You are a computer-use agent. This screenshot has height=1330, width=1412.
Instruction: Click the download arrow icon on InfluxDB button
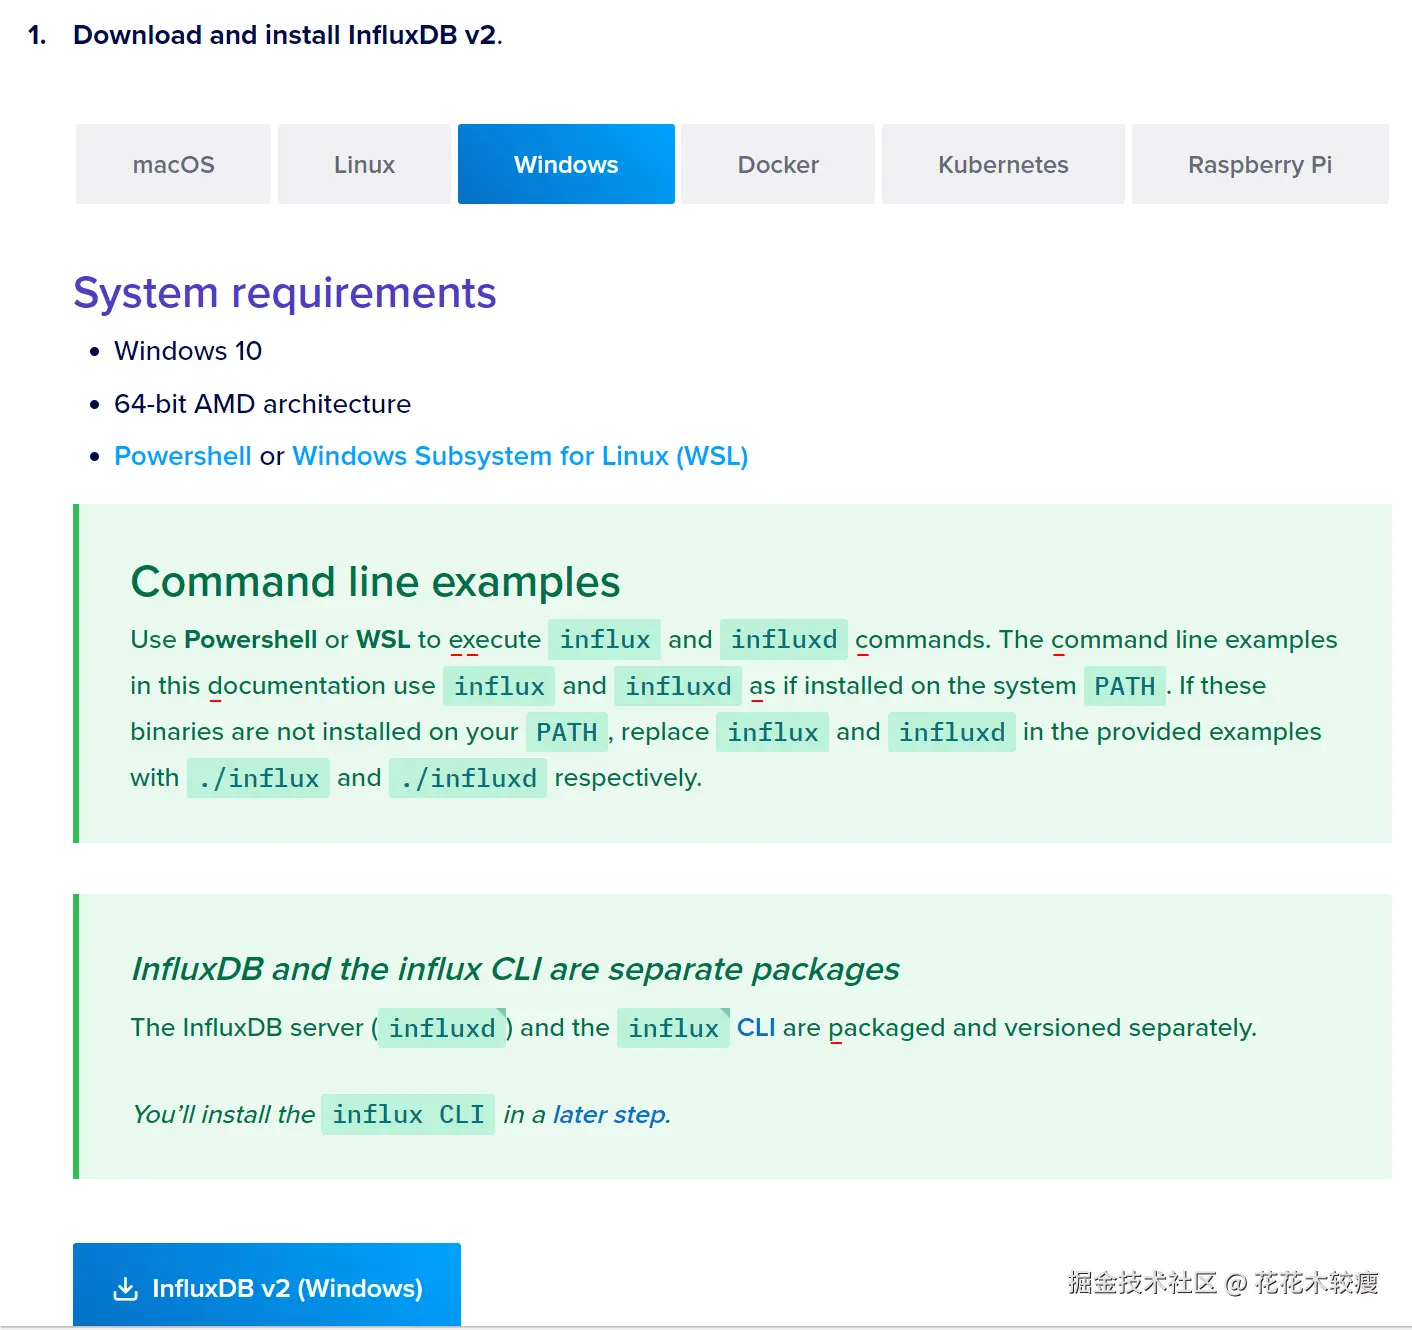click(x=125, y=1288)
